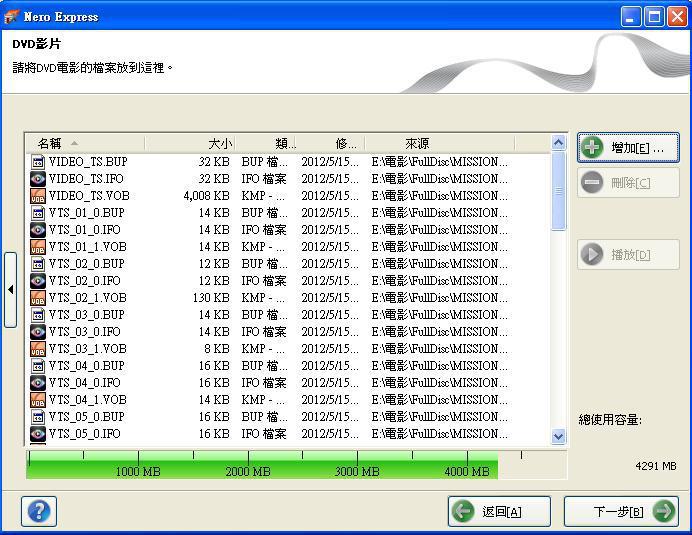Click the VTS_04_1.VOB file icon
The height and width of the screenshot is (535, 692).
click(x=38, y=400)
